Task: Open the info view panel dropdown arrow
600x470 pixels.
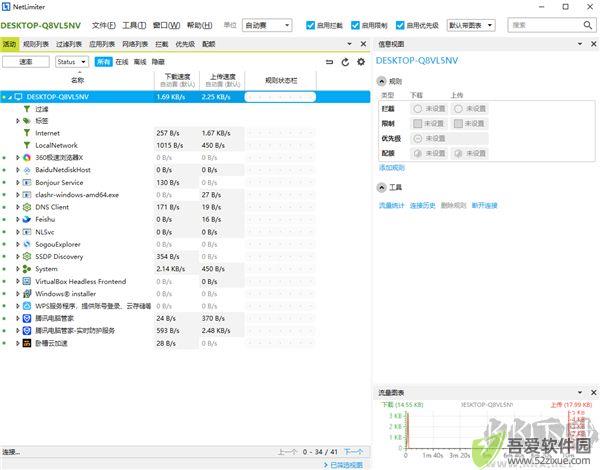Action: coord(580,44)
